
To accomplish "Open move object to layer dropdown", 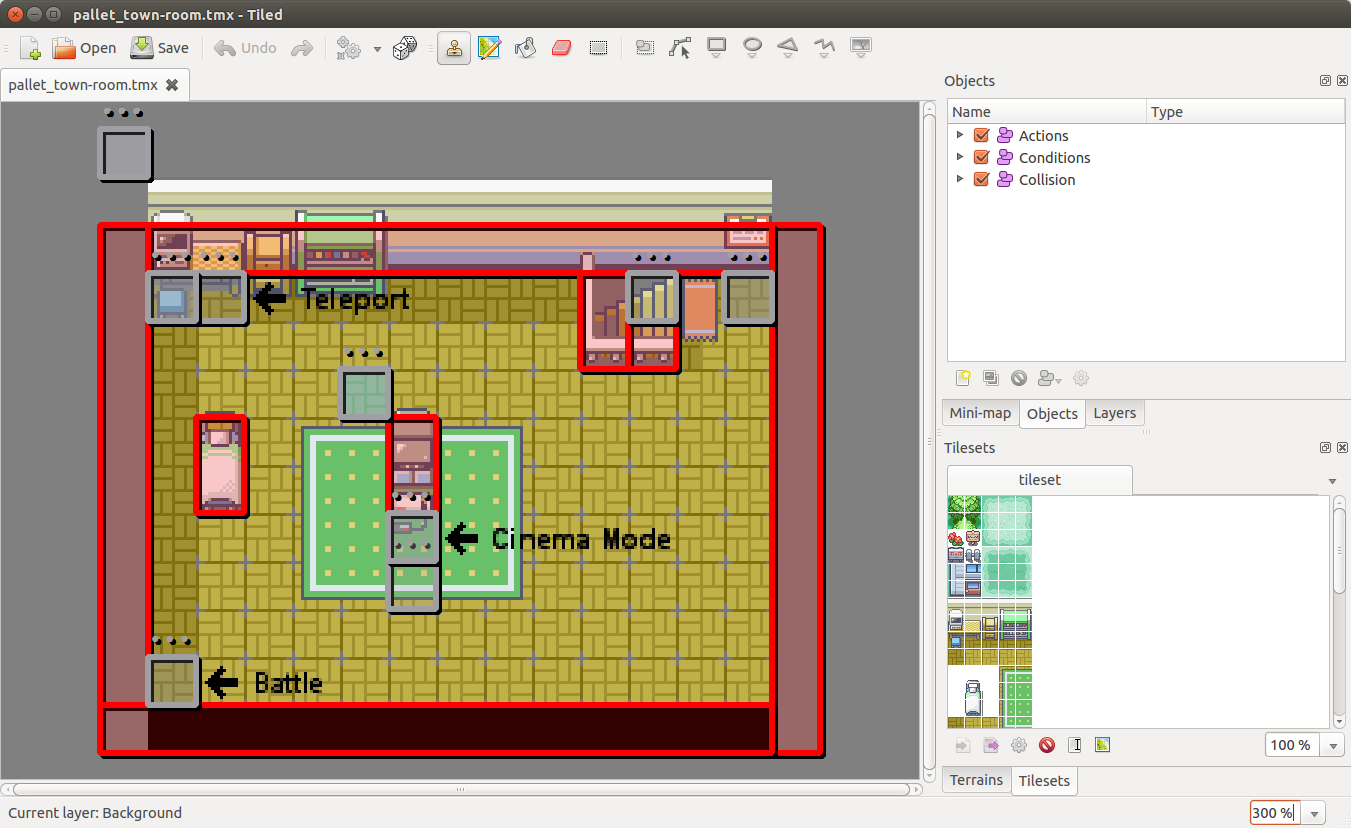I will (1050, 378).
